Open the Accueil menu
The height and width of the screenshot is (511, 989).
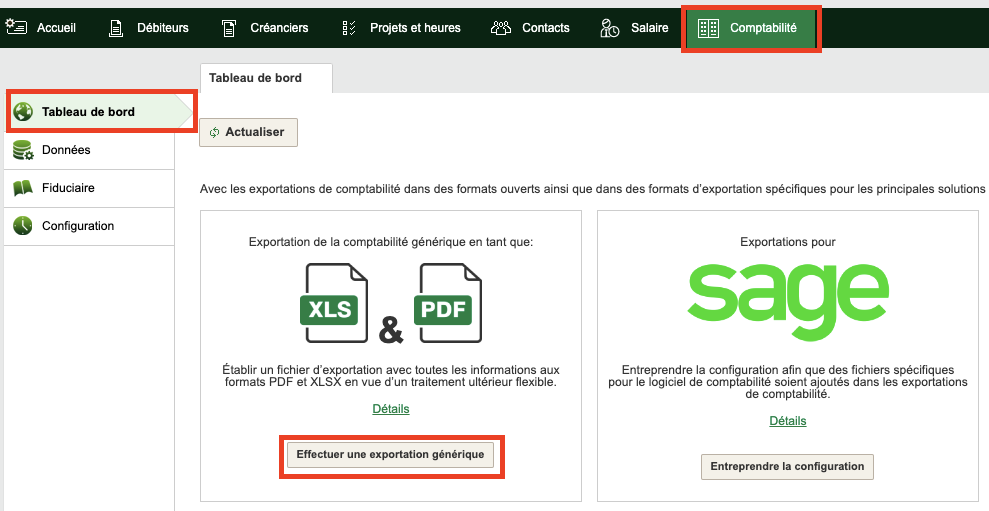pyautogui.click(x=56, y=28)
